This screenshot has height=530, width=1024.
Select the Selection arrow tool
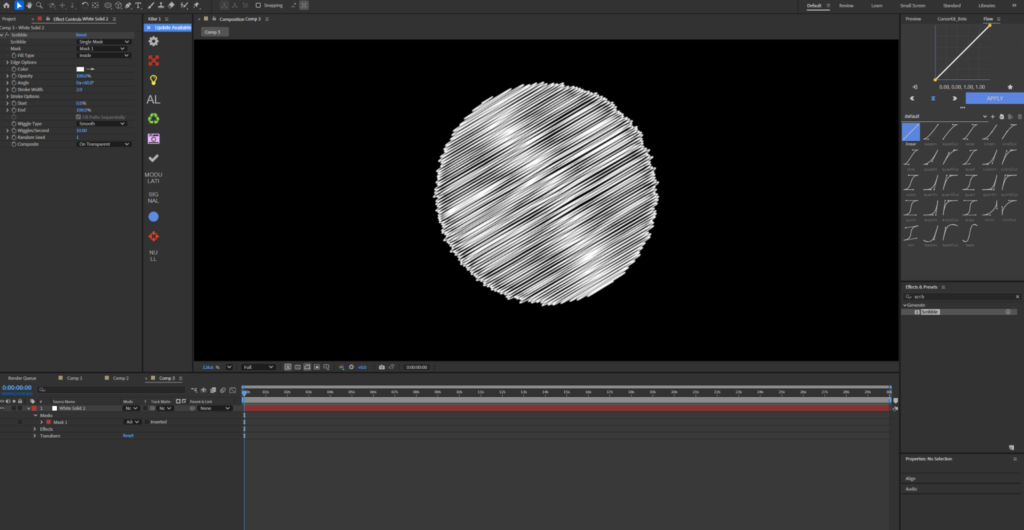click(x=19, y=5)
